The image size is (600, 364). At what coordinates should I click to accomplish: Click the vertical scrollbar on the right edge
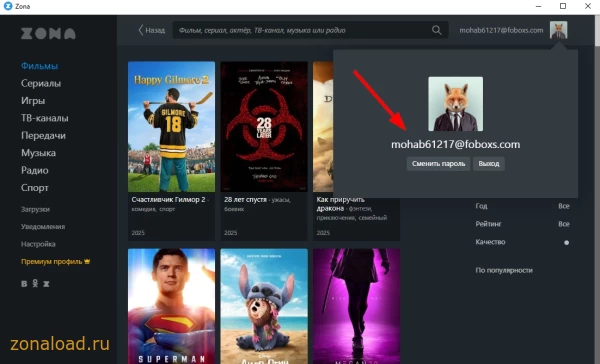(597, 189)
